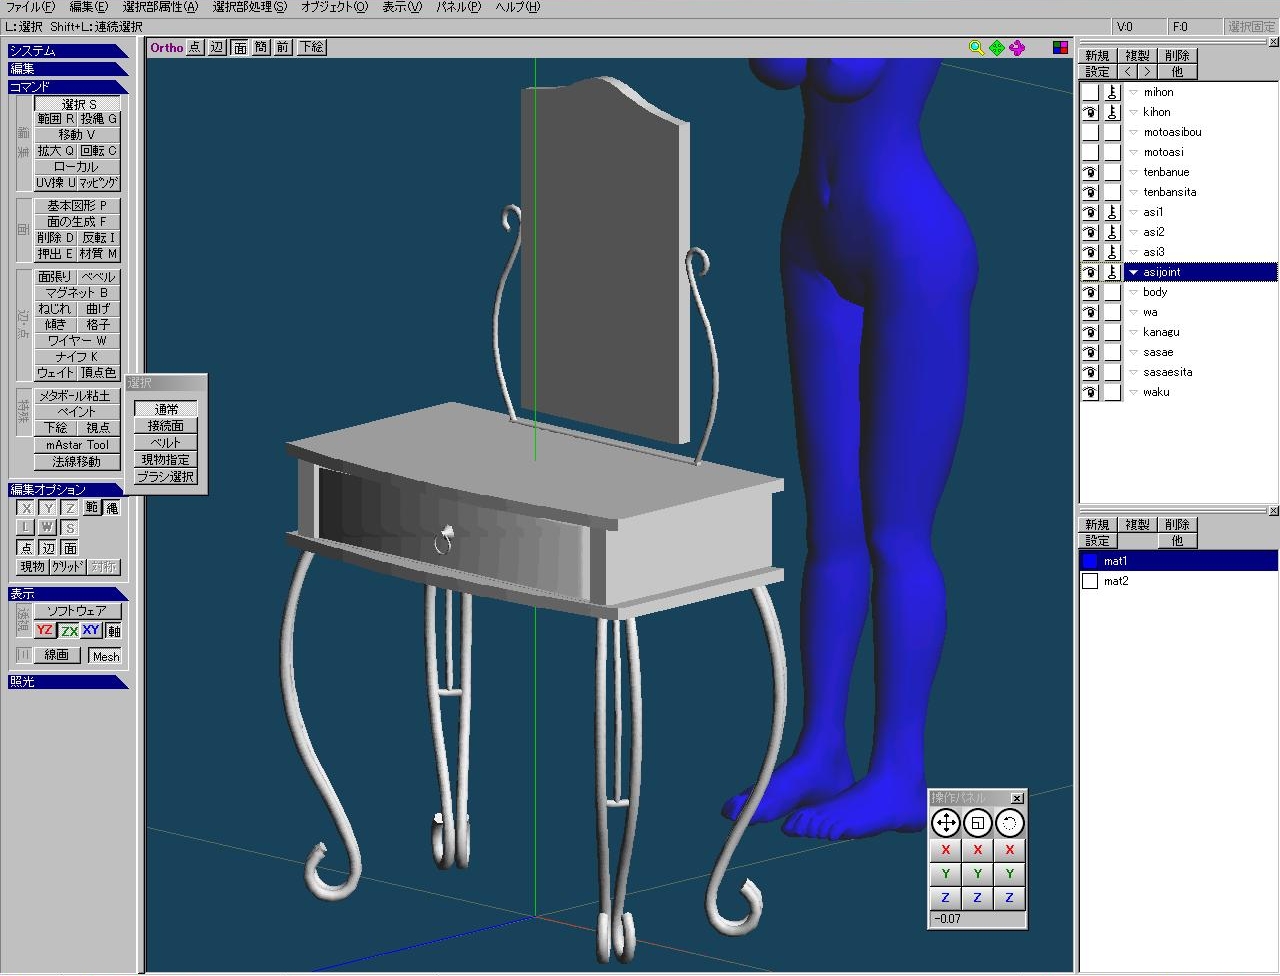Click the yellow magnifier zoom icon
1280x976 pixels.
click(976, 48)
